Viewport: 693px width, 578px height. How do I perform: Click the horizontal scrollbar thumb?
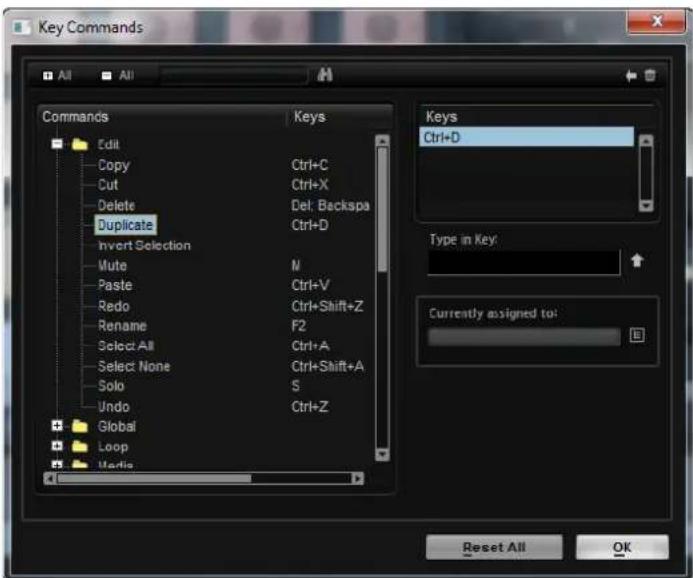pyautogui.click(x=154, y=479)
